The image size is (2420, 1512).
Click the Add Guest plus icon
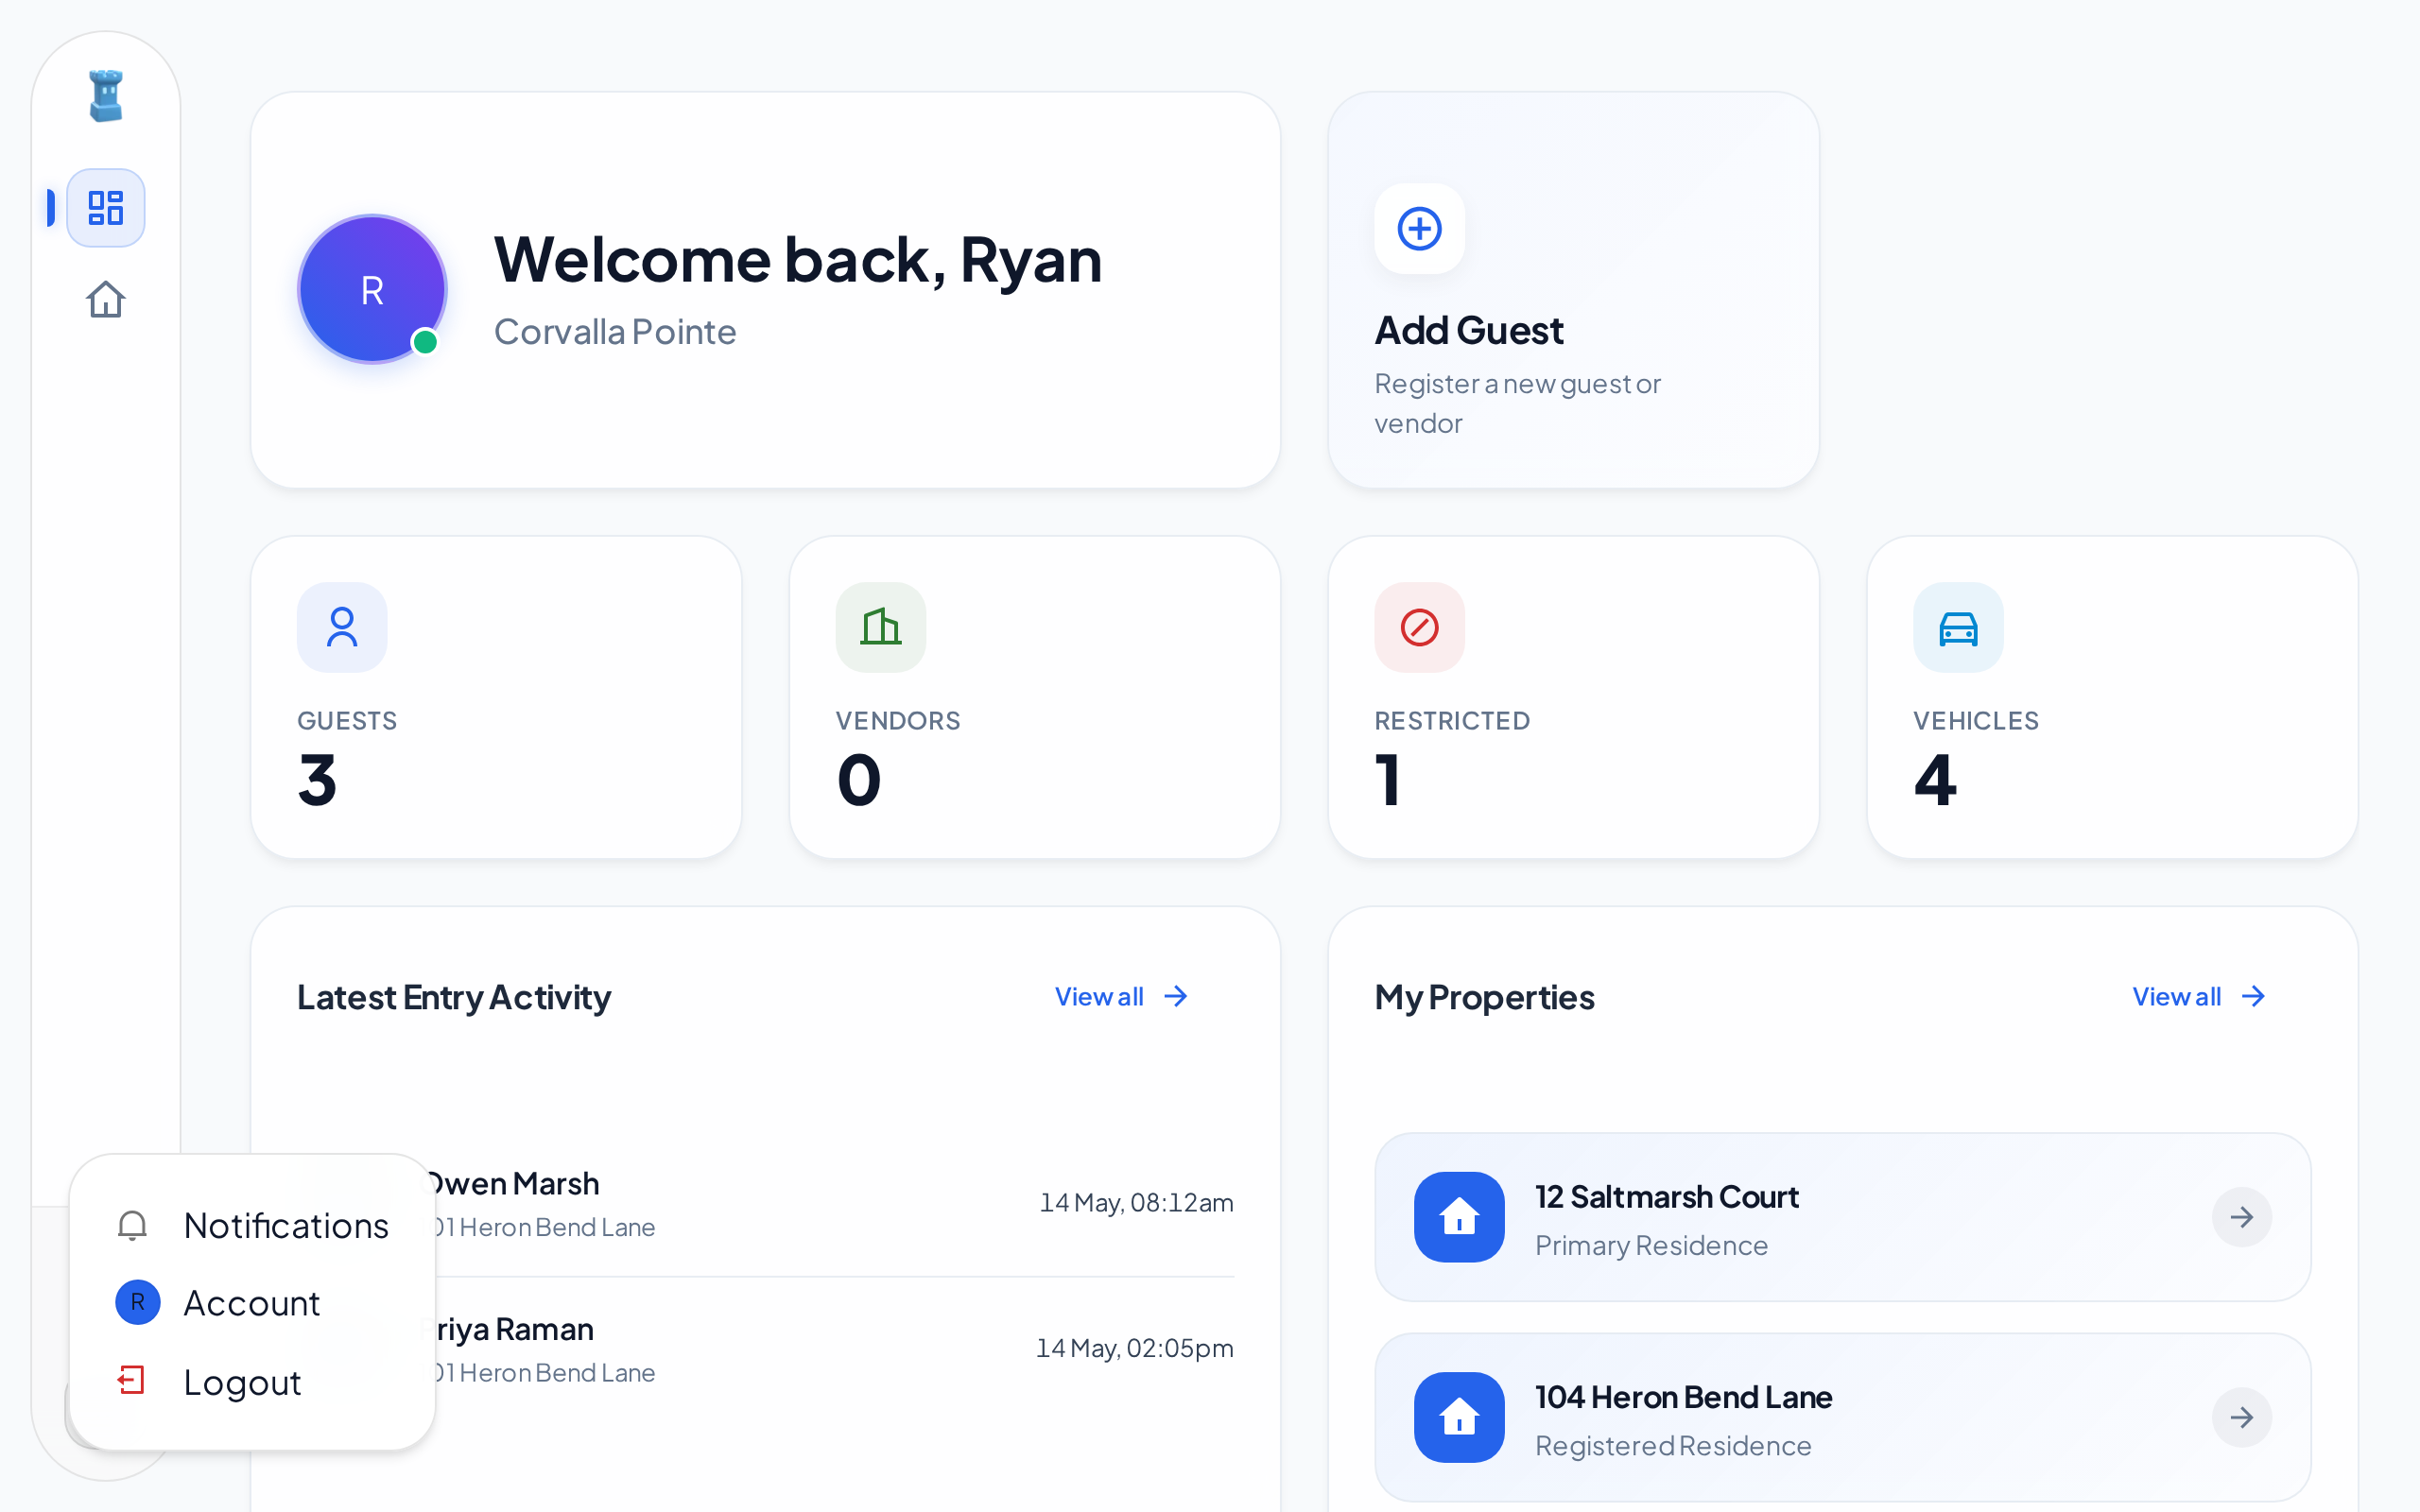pos(1419,229)
